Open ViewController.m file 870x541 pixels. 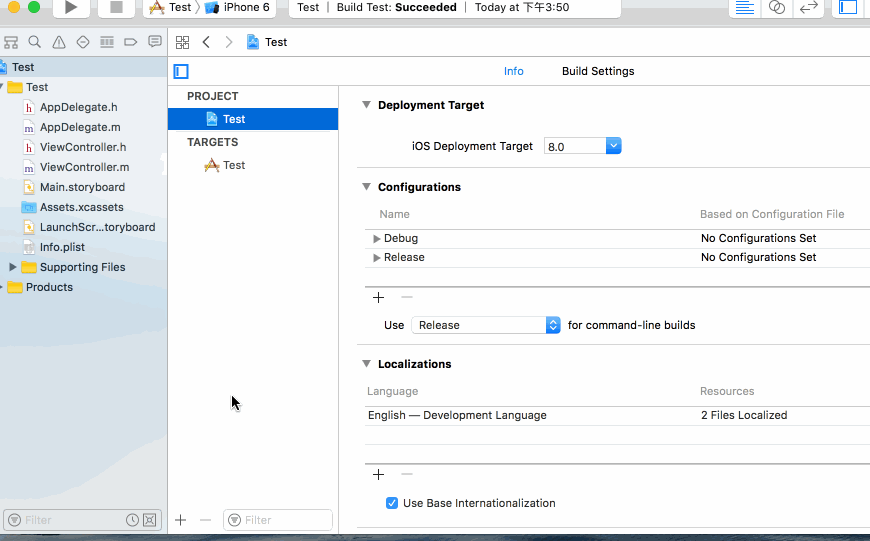pyautogui.click(x=84, y=167)
